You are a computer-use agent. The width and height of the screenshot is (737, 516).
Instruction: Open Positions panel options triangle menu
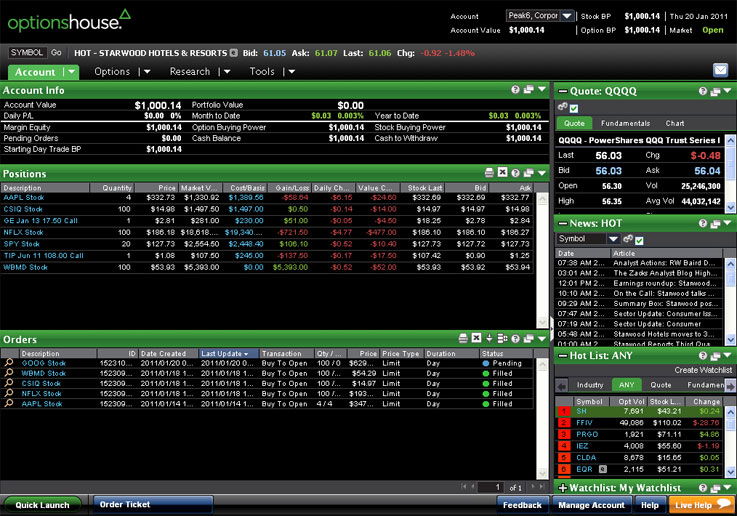541,173
